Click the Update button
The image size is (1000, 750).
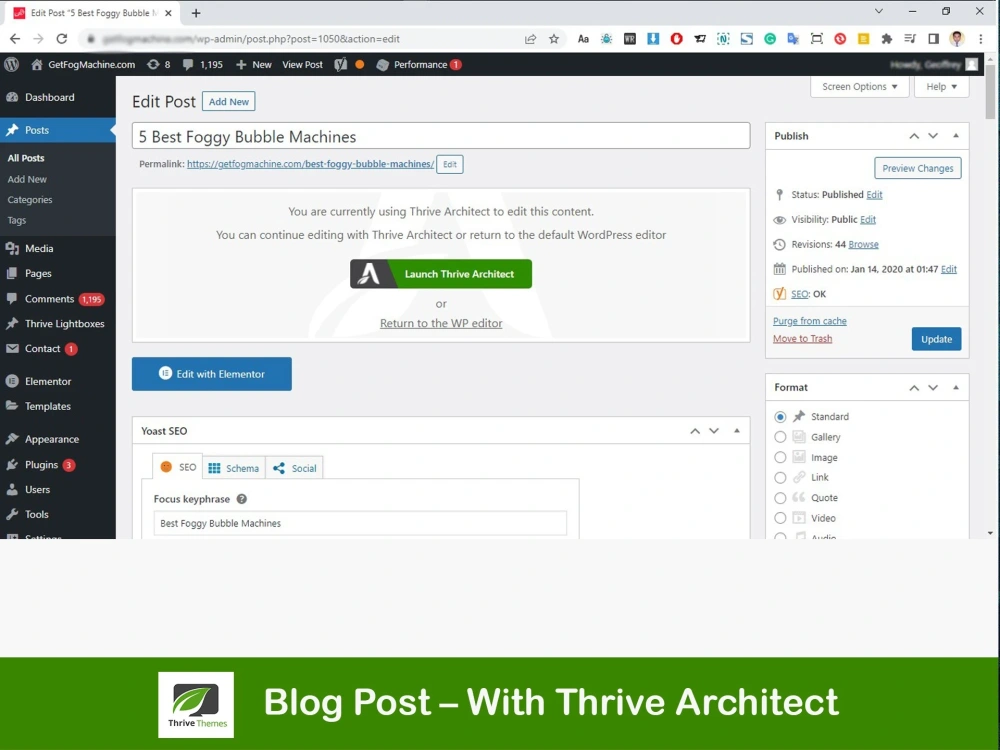click(936, 339)
